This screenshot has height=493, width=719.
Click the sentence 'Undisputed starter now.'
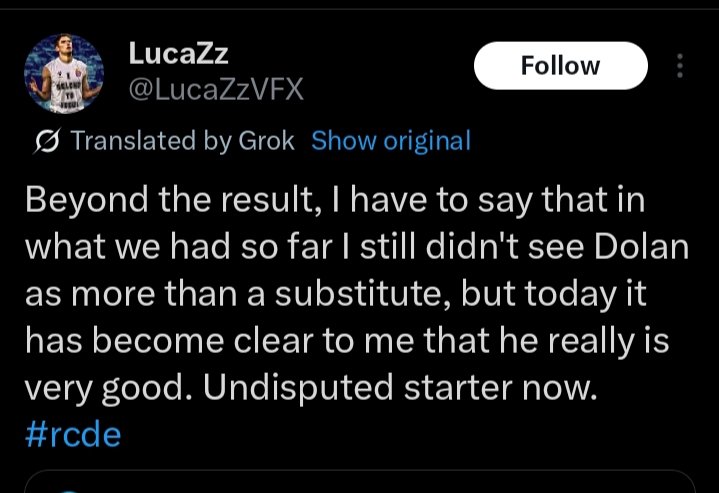click(401, 388)
